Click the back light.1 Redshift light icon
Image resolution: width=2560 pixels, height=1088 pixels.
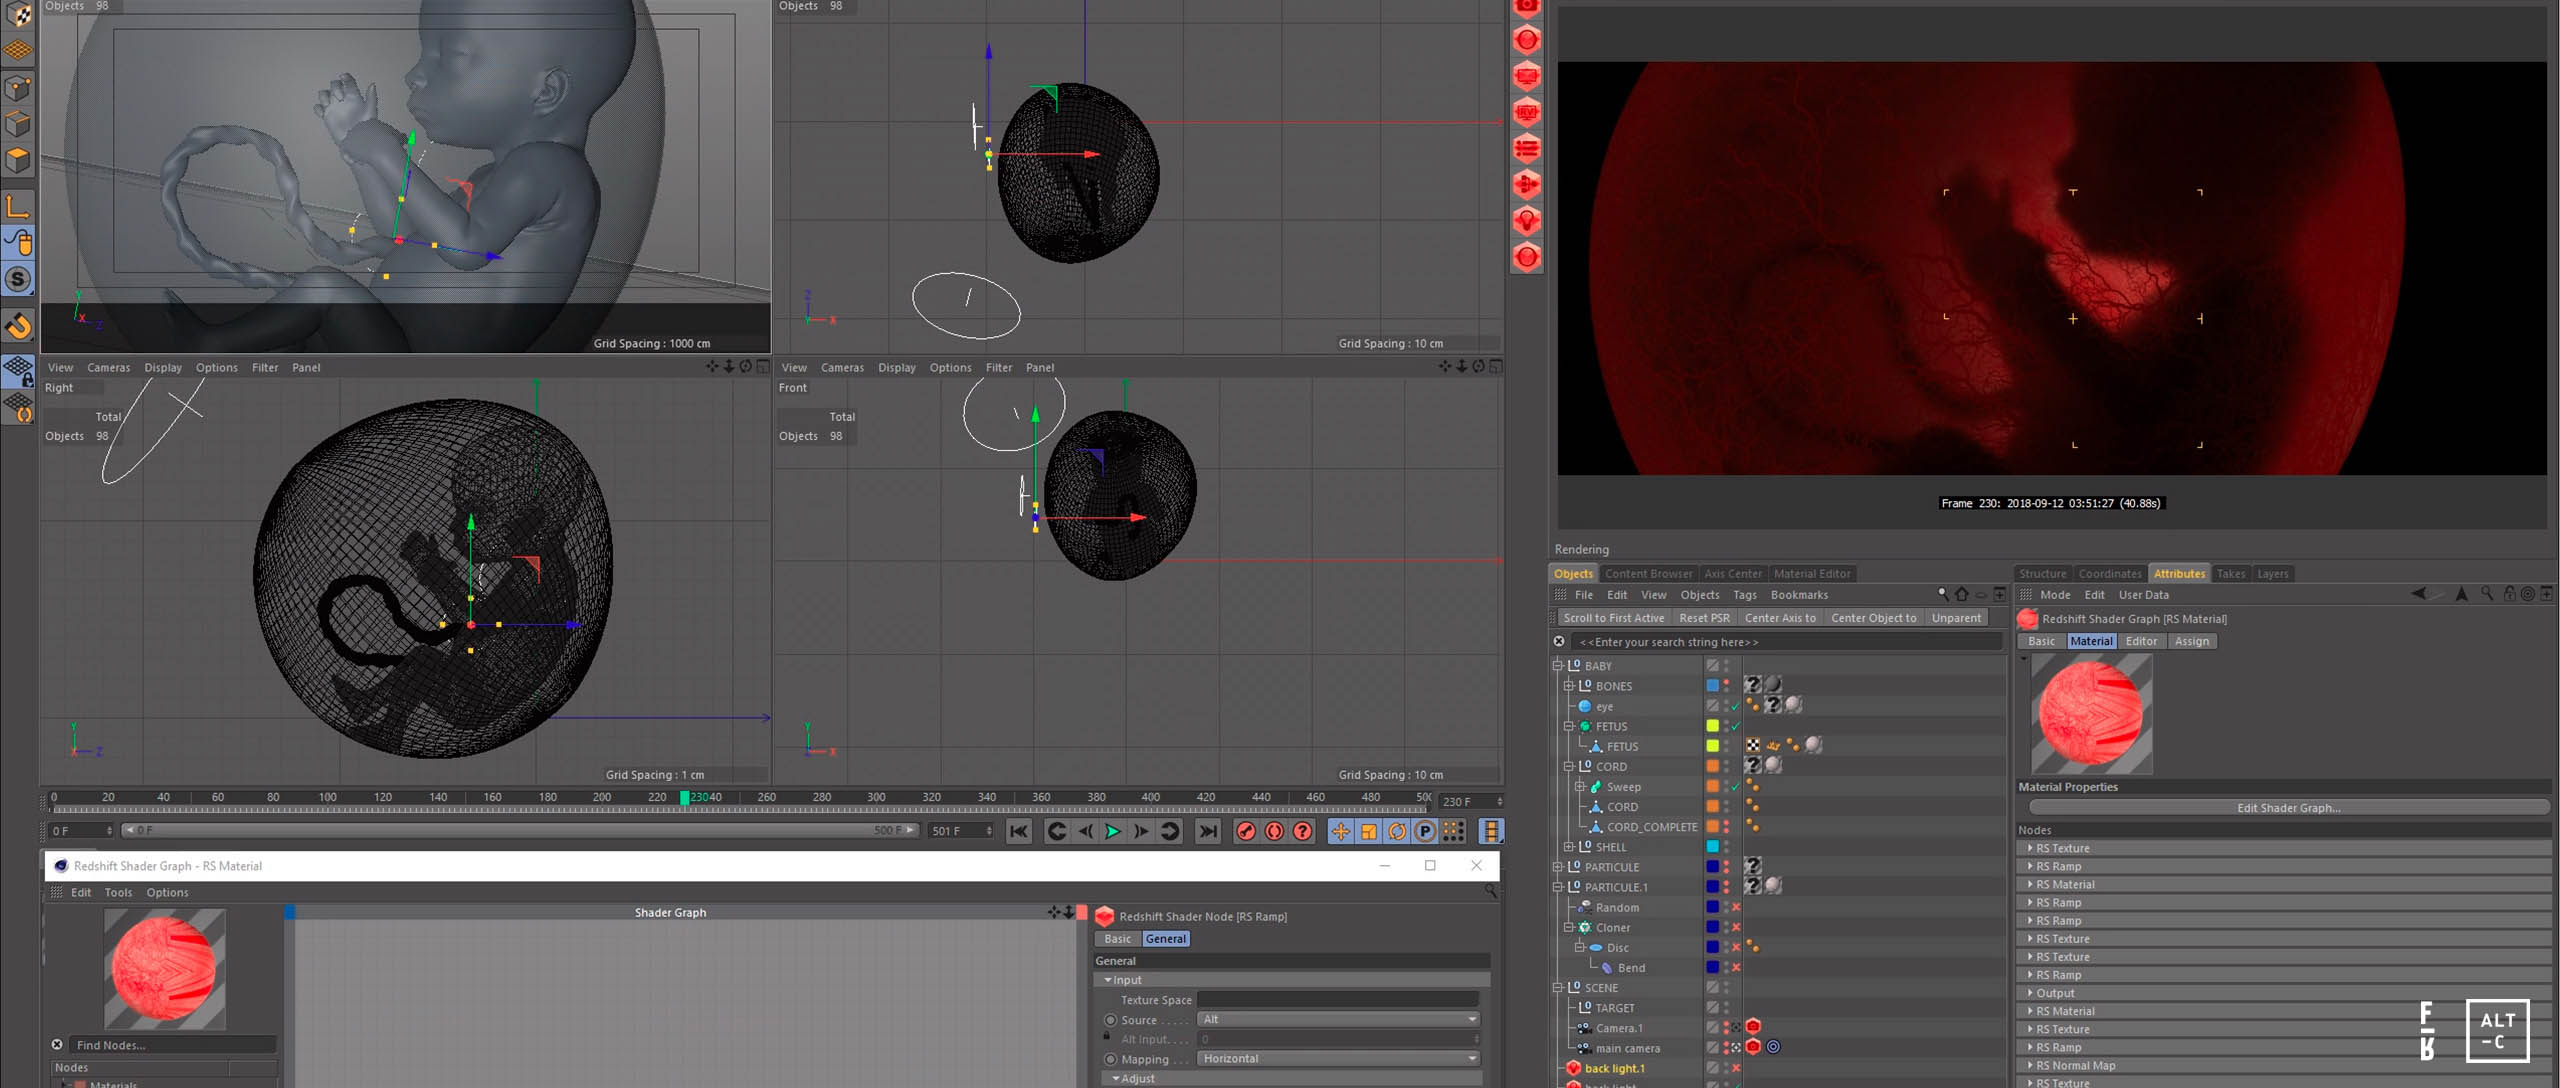(1573, 1068)
